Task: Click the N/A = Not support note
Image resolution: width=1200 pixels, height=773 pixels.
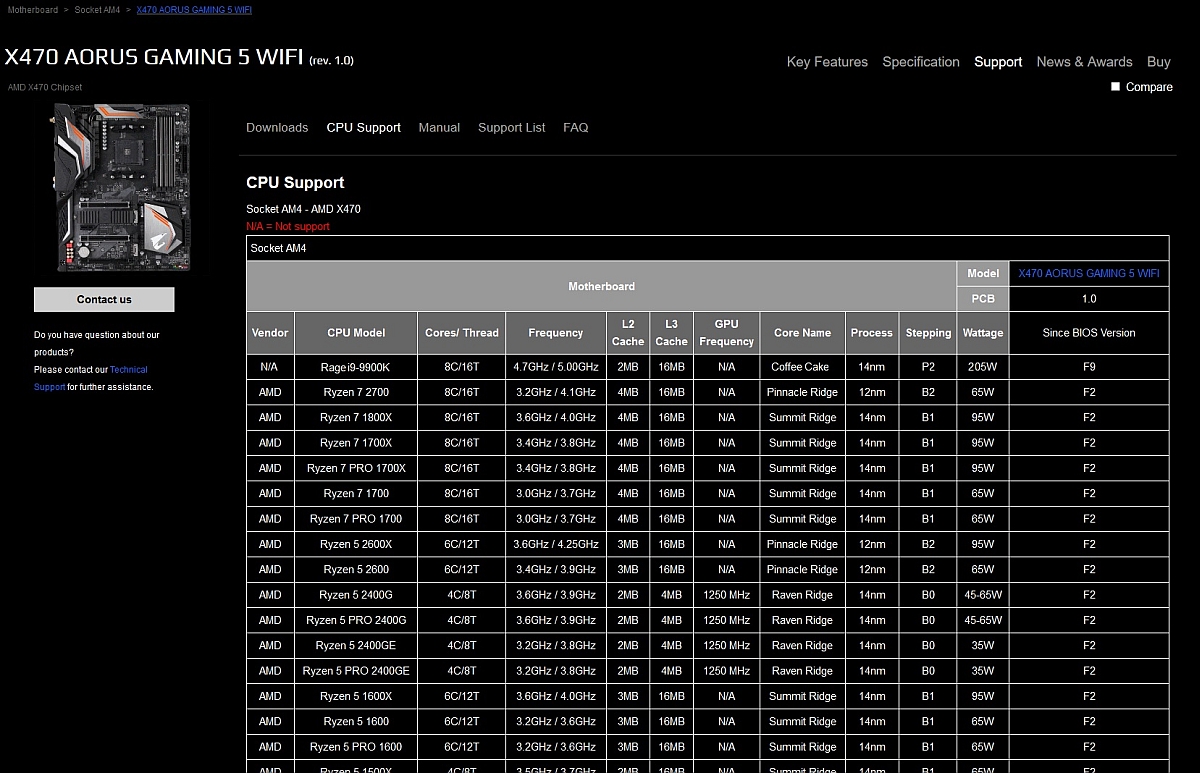Action: [288, 227]
